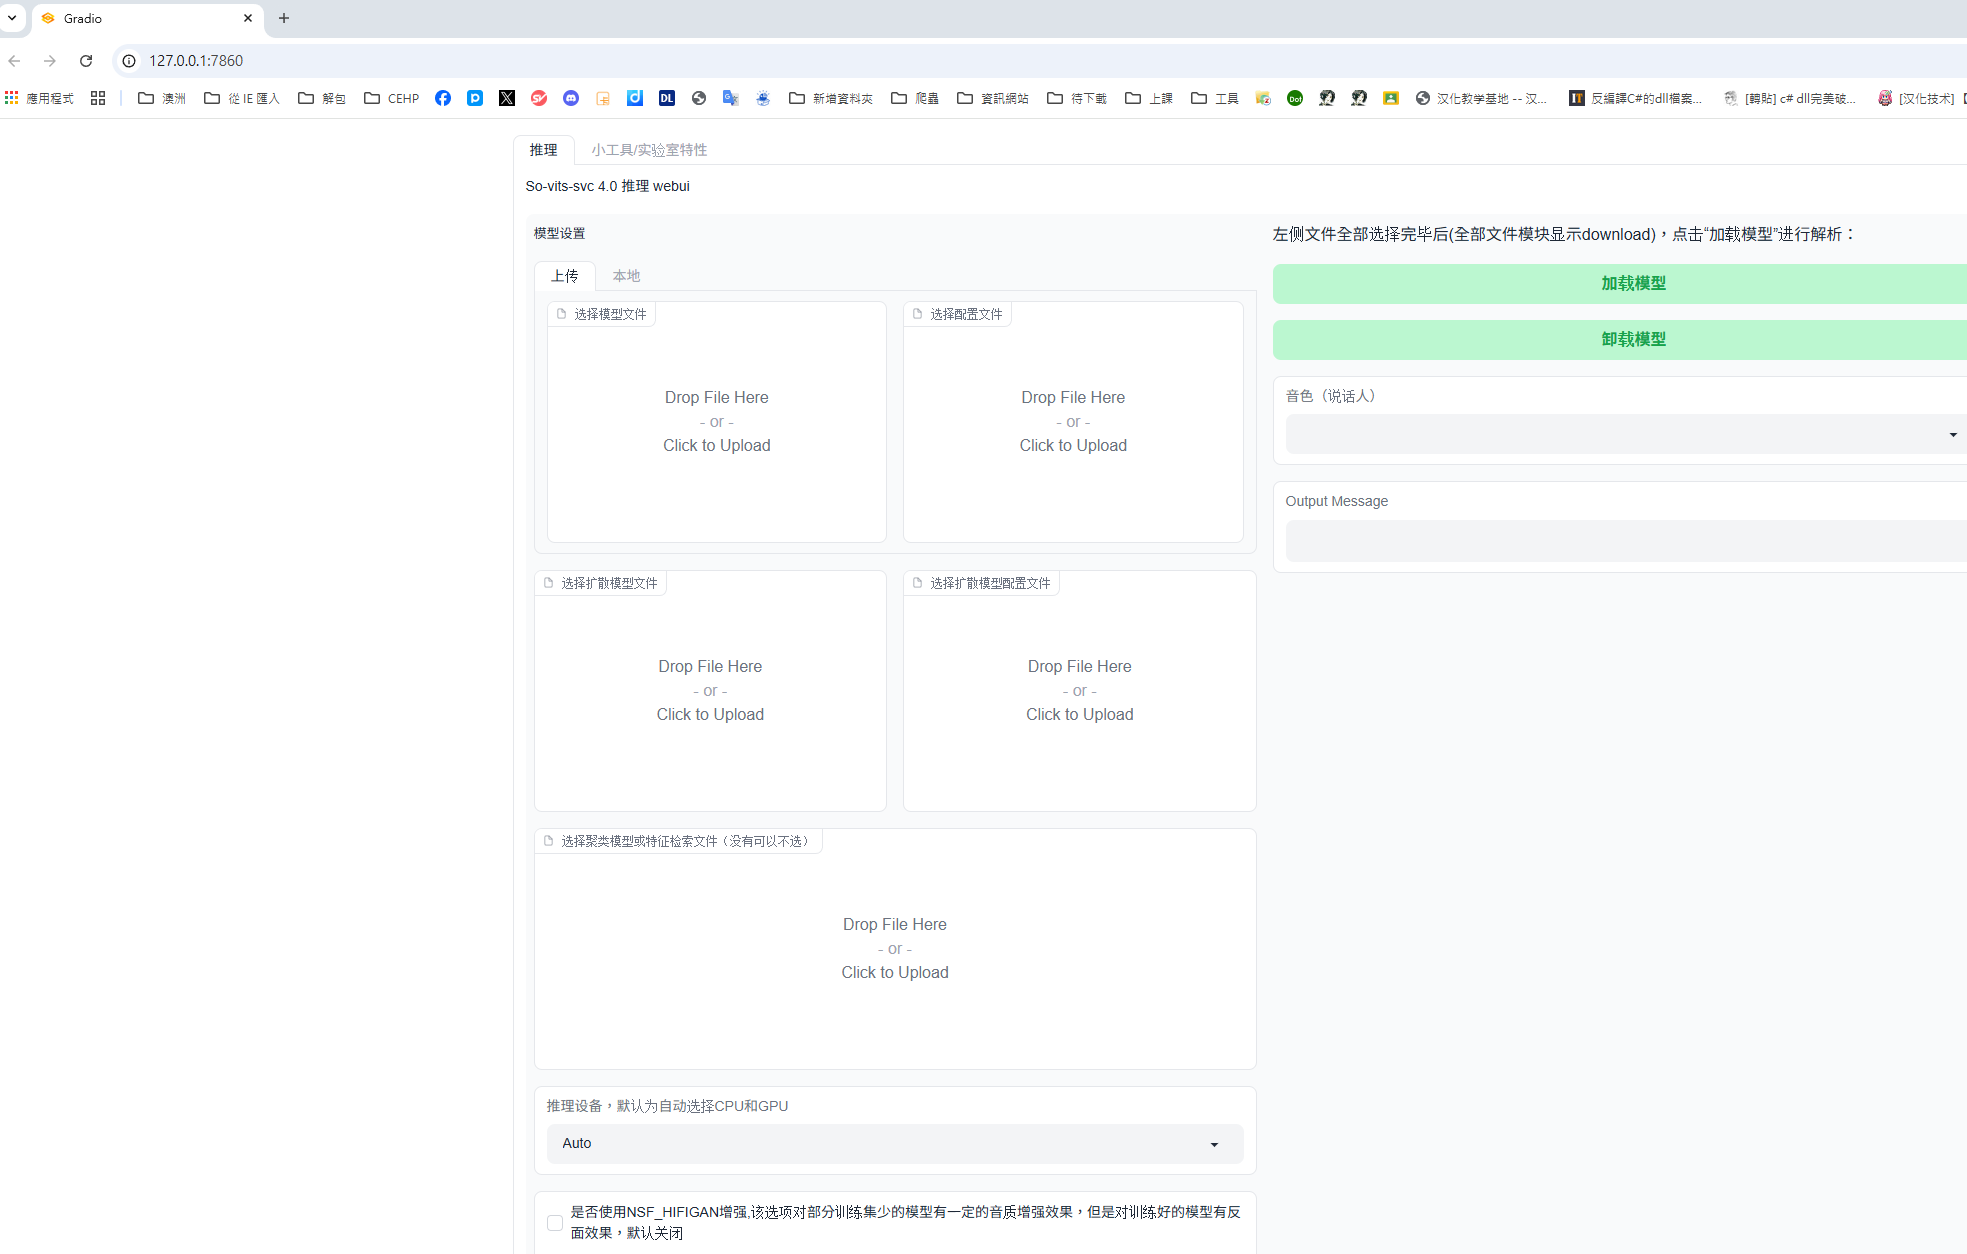Click the site info icon in the address bar
The image size is (1967, 1254).
pos(129,61)
